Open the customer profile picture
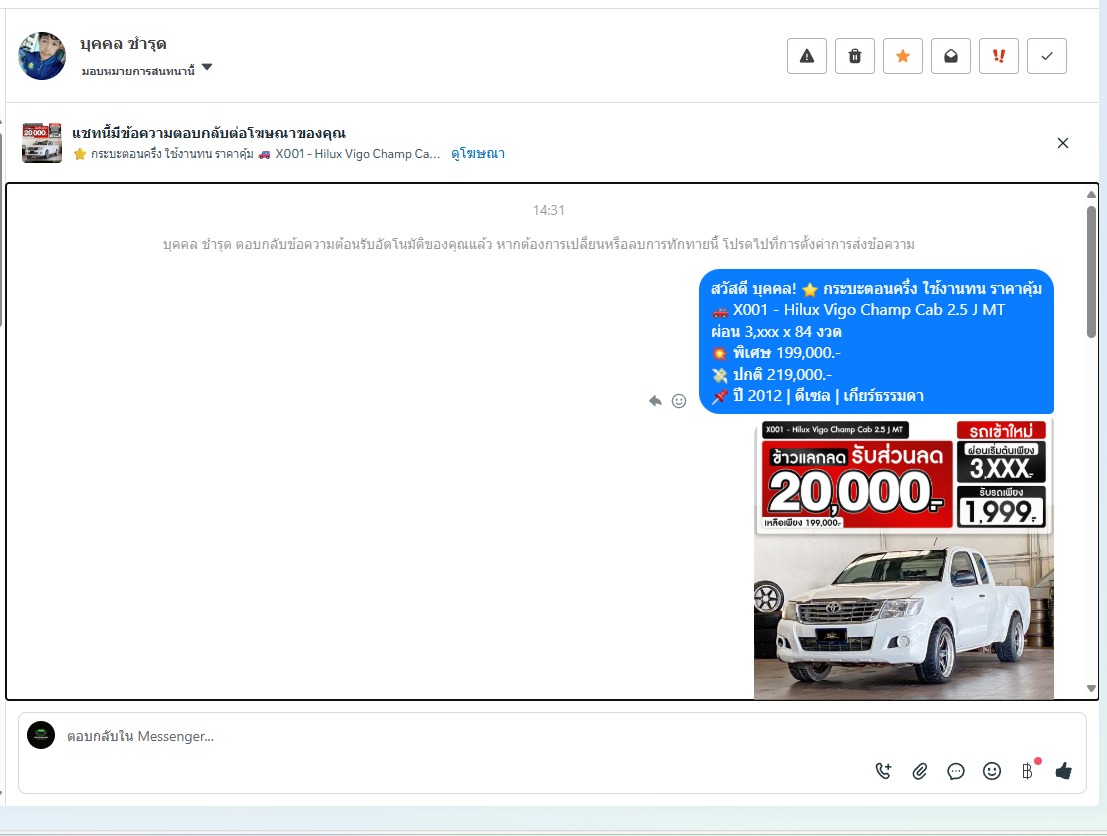This screenshot has height=836, width=1107. coord(42,56)
